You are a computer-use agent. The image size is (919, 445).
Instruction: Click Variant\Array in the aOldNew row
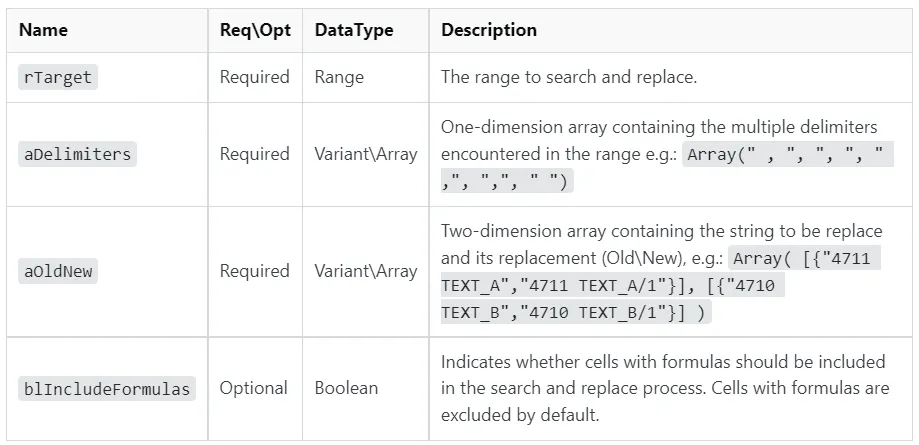pyautogui.click(x=365, y=271)
